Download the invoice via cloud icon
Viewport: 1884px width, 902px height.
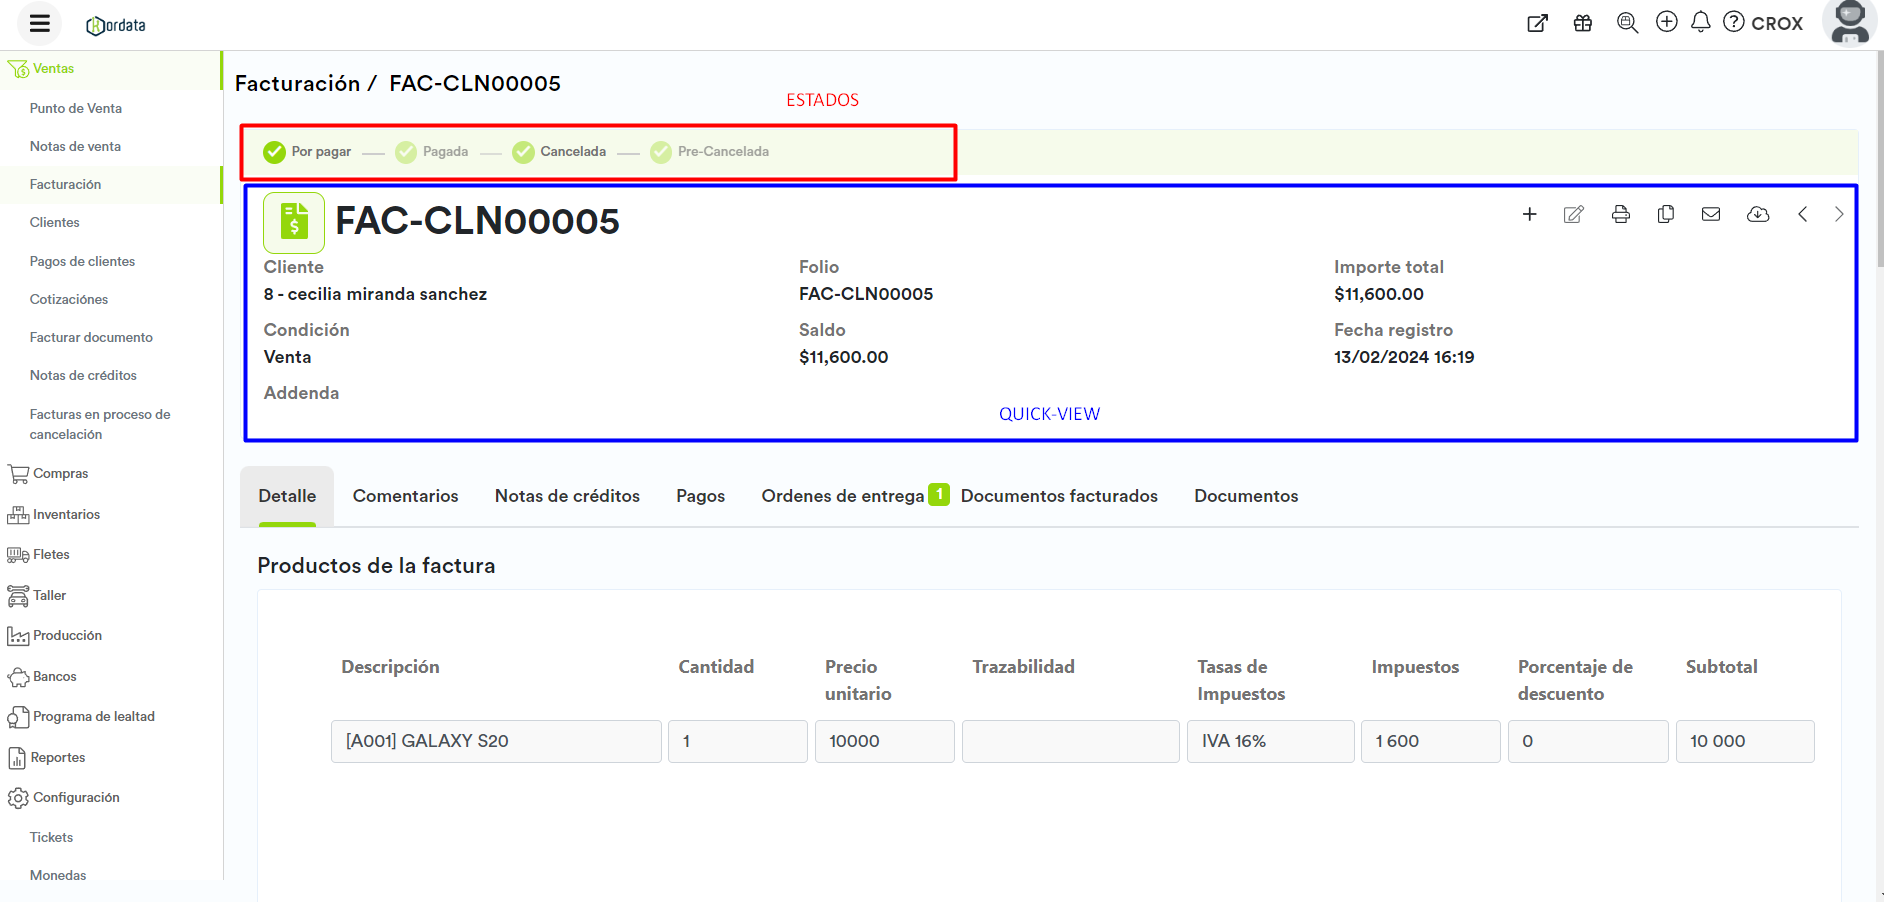pos(1757,214)
